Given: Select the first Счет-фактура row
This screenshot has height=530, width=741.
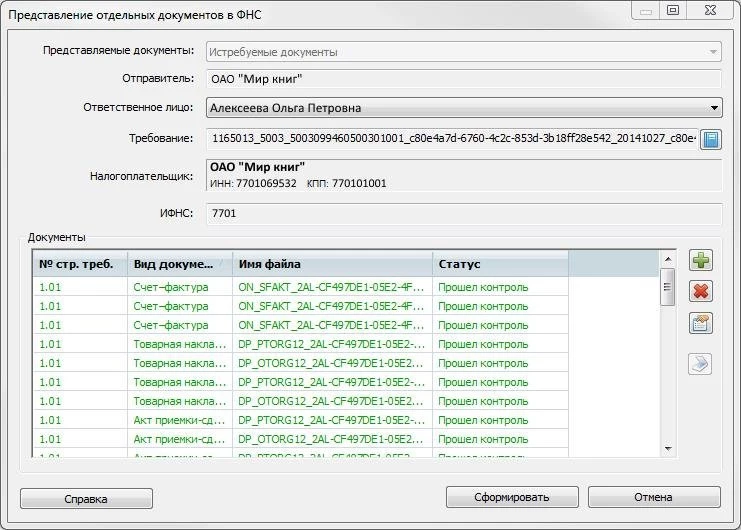Looking at the screenshot, I should (x=300, y=287).
